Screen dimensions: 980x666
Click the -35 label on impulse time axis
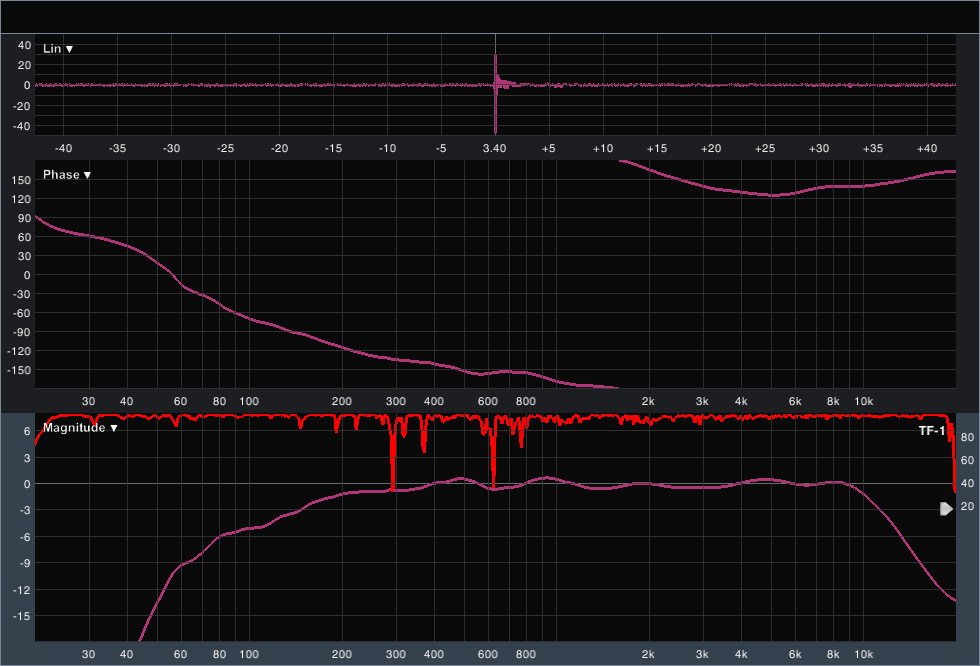(x=118, y=149)
